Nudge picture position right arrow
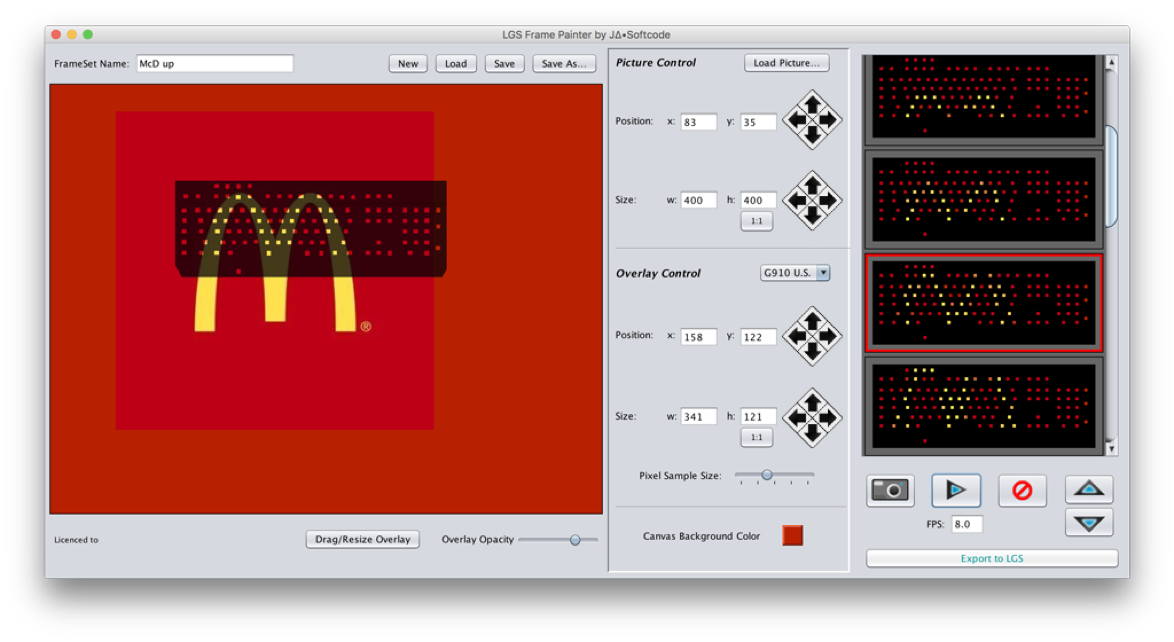1174x642 pixels. point(828,120)
